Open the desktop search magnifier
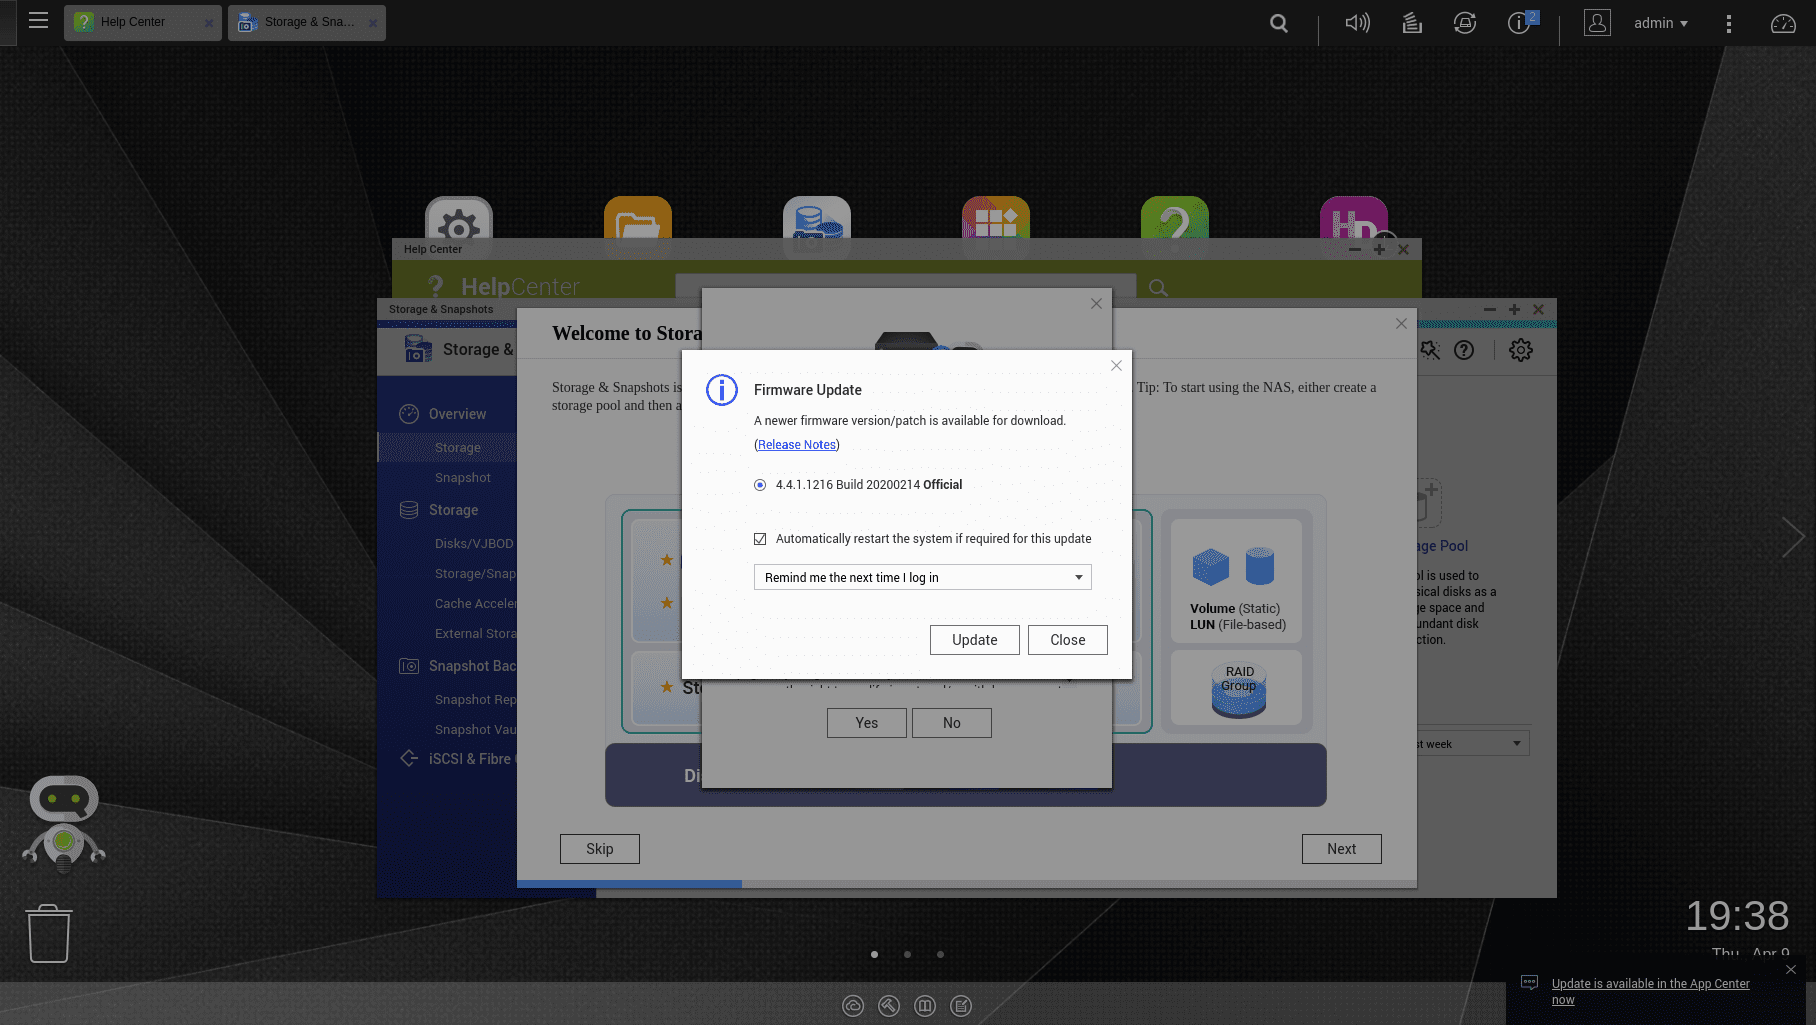This screenshot has height=1025, width=1816. tap(1278, 23)
